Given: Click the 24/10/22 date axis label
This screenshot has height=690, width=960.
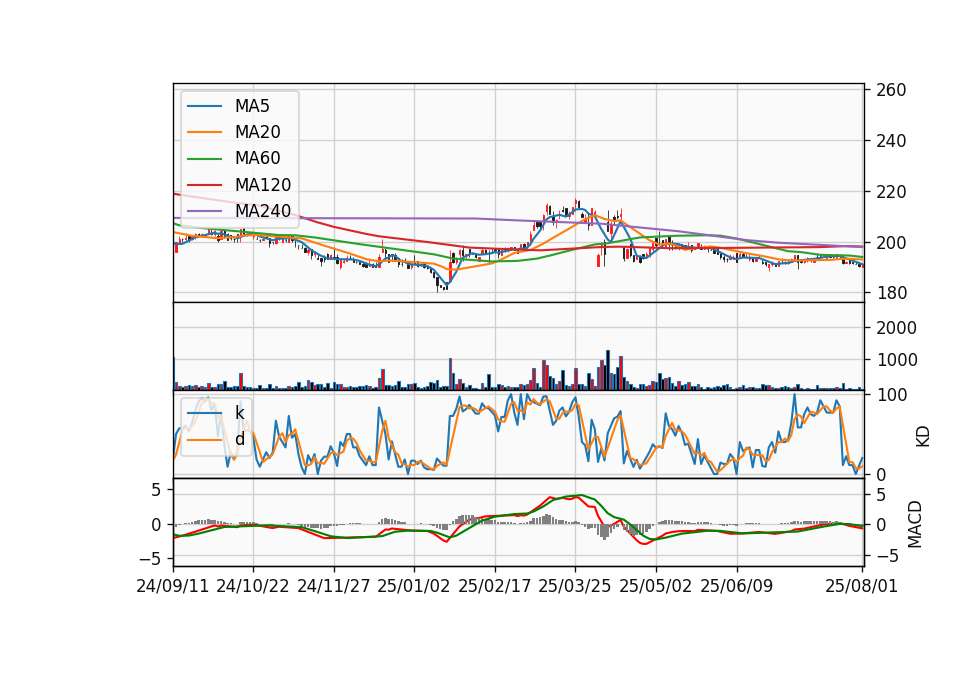Looking at the screenshot, I should (253, 587).
